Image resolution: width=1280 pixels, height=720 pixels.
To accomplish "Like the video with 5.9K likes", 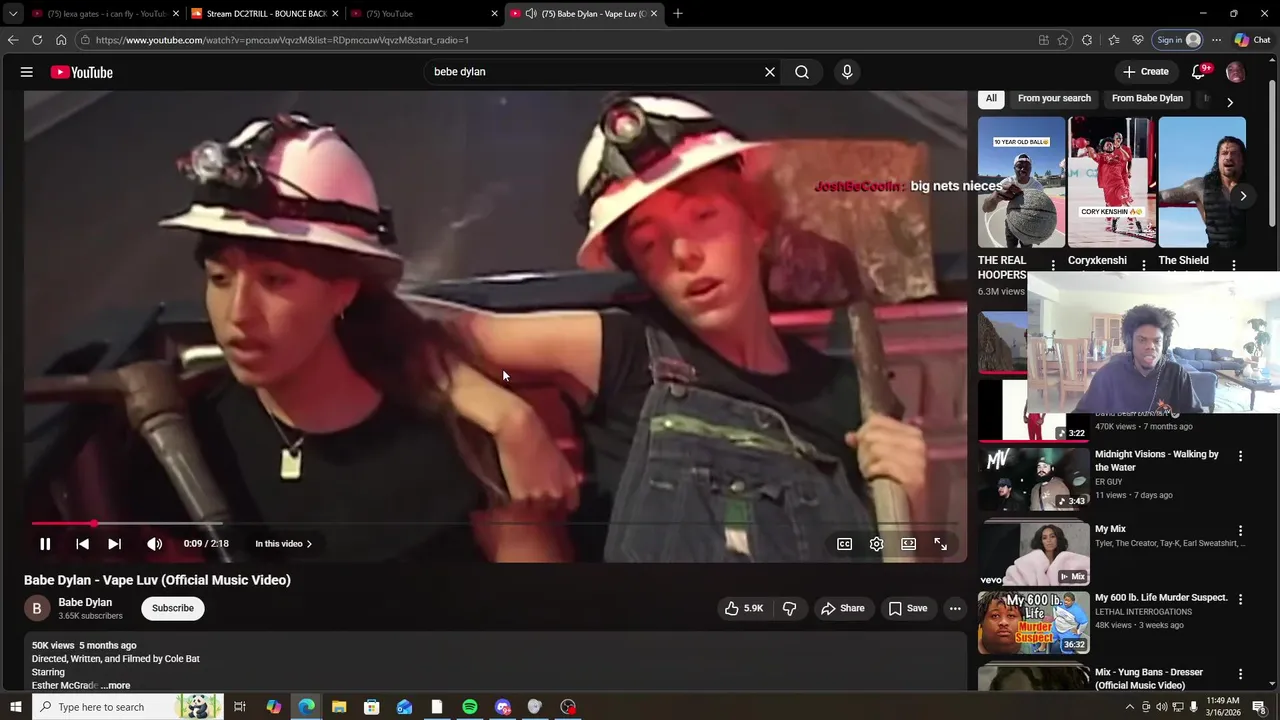I will click(x=744, y=608).
